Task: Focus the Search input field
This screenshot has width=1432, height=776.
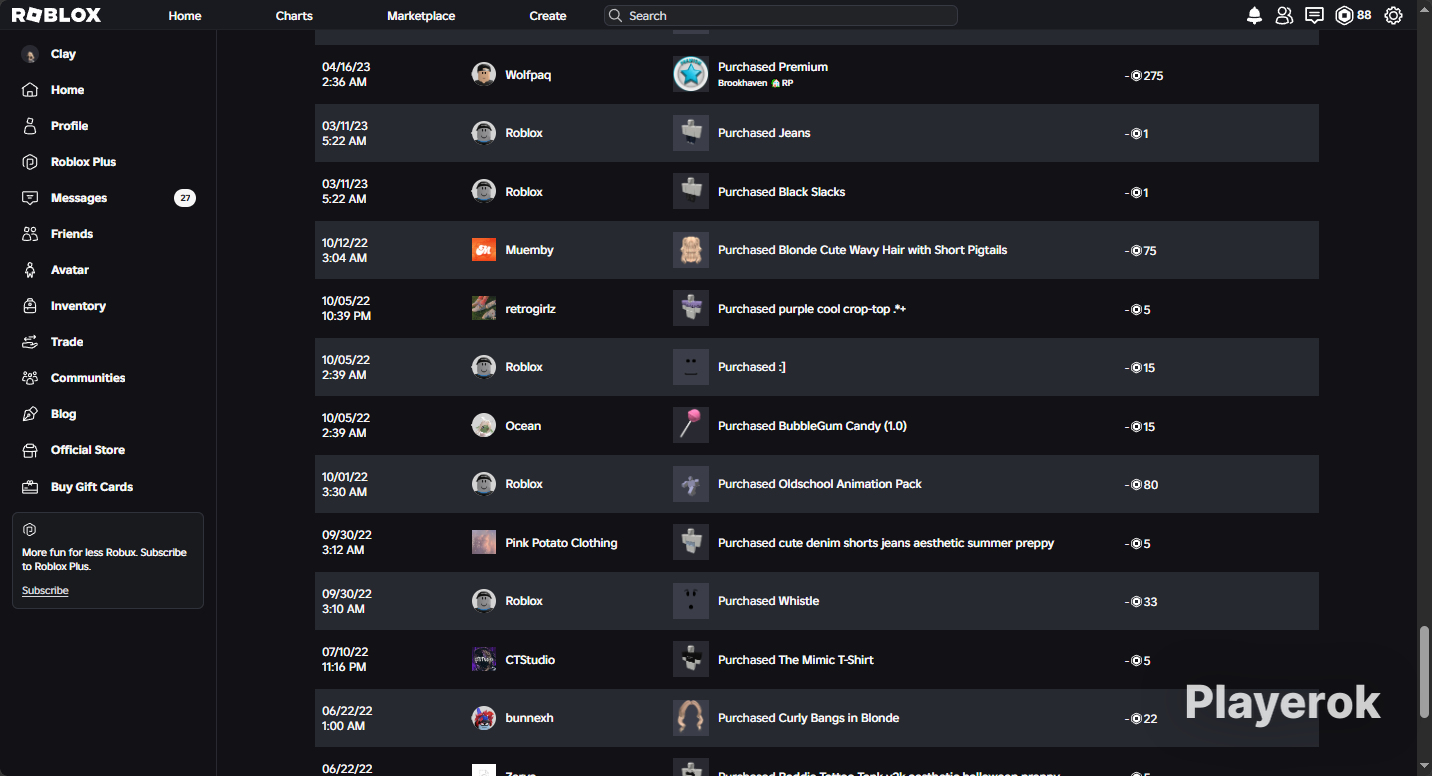Action: click(x=780, y=16)
